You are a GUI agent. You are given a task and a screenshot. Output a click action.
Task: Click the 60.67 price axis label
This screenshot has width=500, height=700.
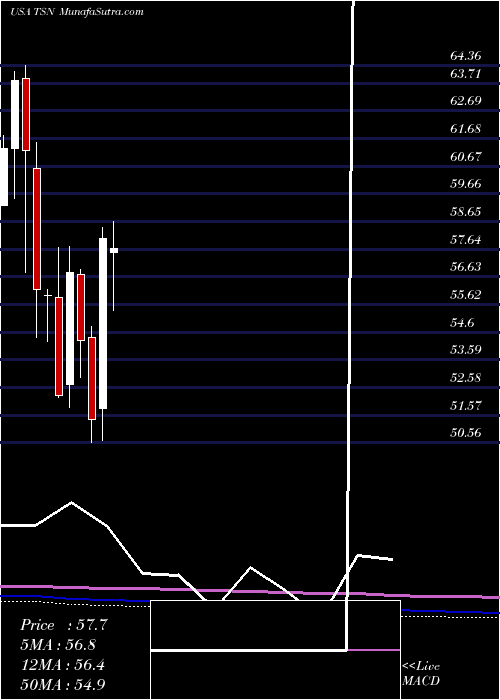pyautogui.click(x=466, y=157)
